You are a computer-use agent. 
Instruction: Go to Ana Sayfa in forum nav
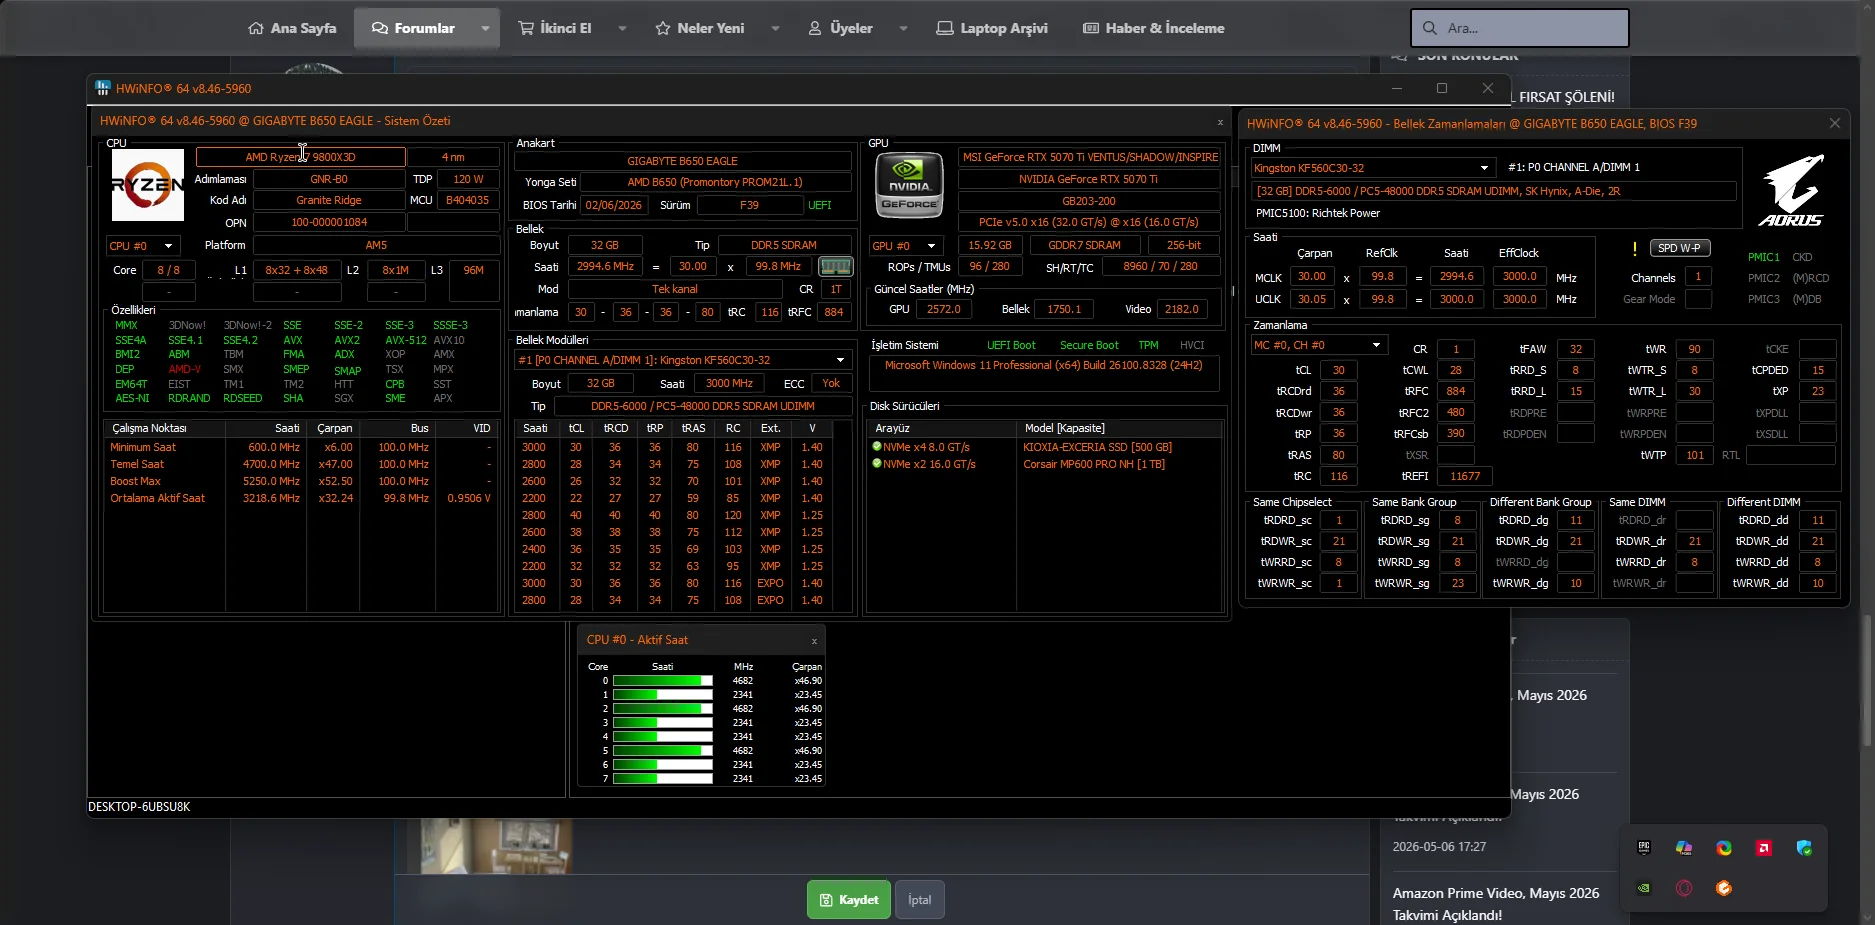pyautogui.click(x=292, y=28)
